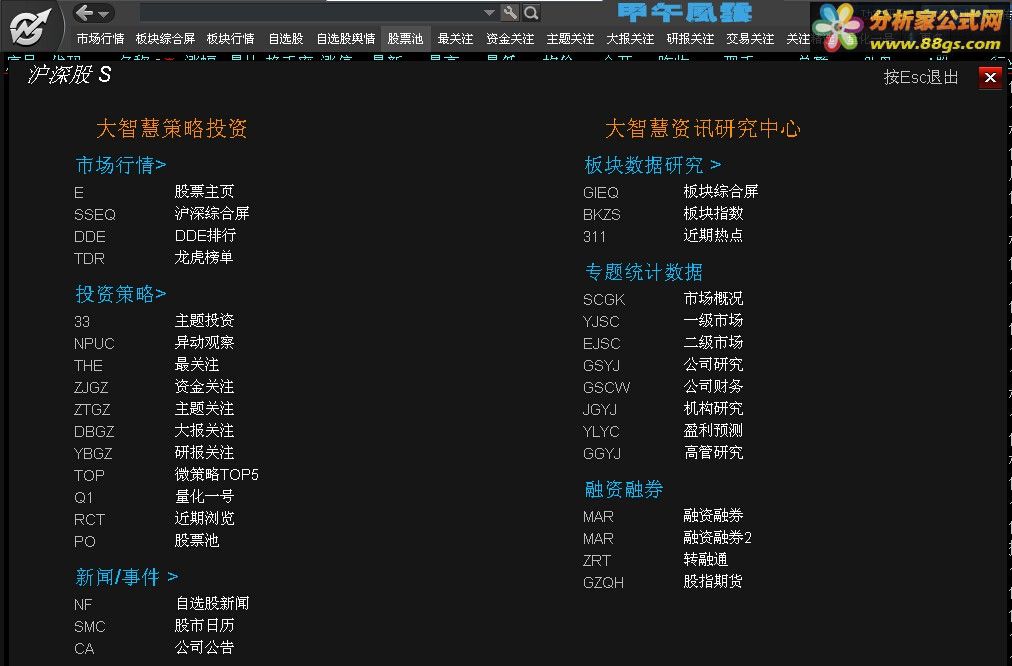1012x666 pixels.
Task: Click the wrench settings icon
Action: point(510,12)
